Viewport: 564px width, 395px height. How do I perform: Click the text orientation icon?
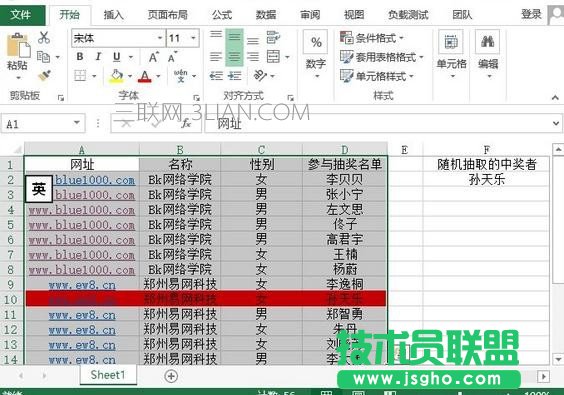(x=260, y=76)
